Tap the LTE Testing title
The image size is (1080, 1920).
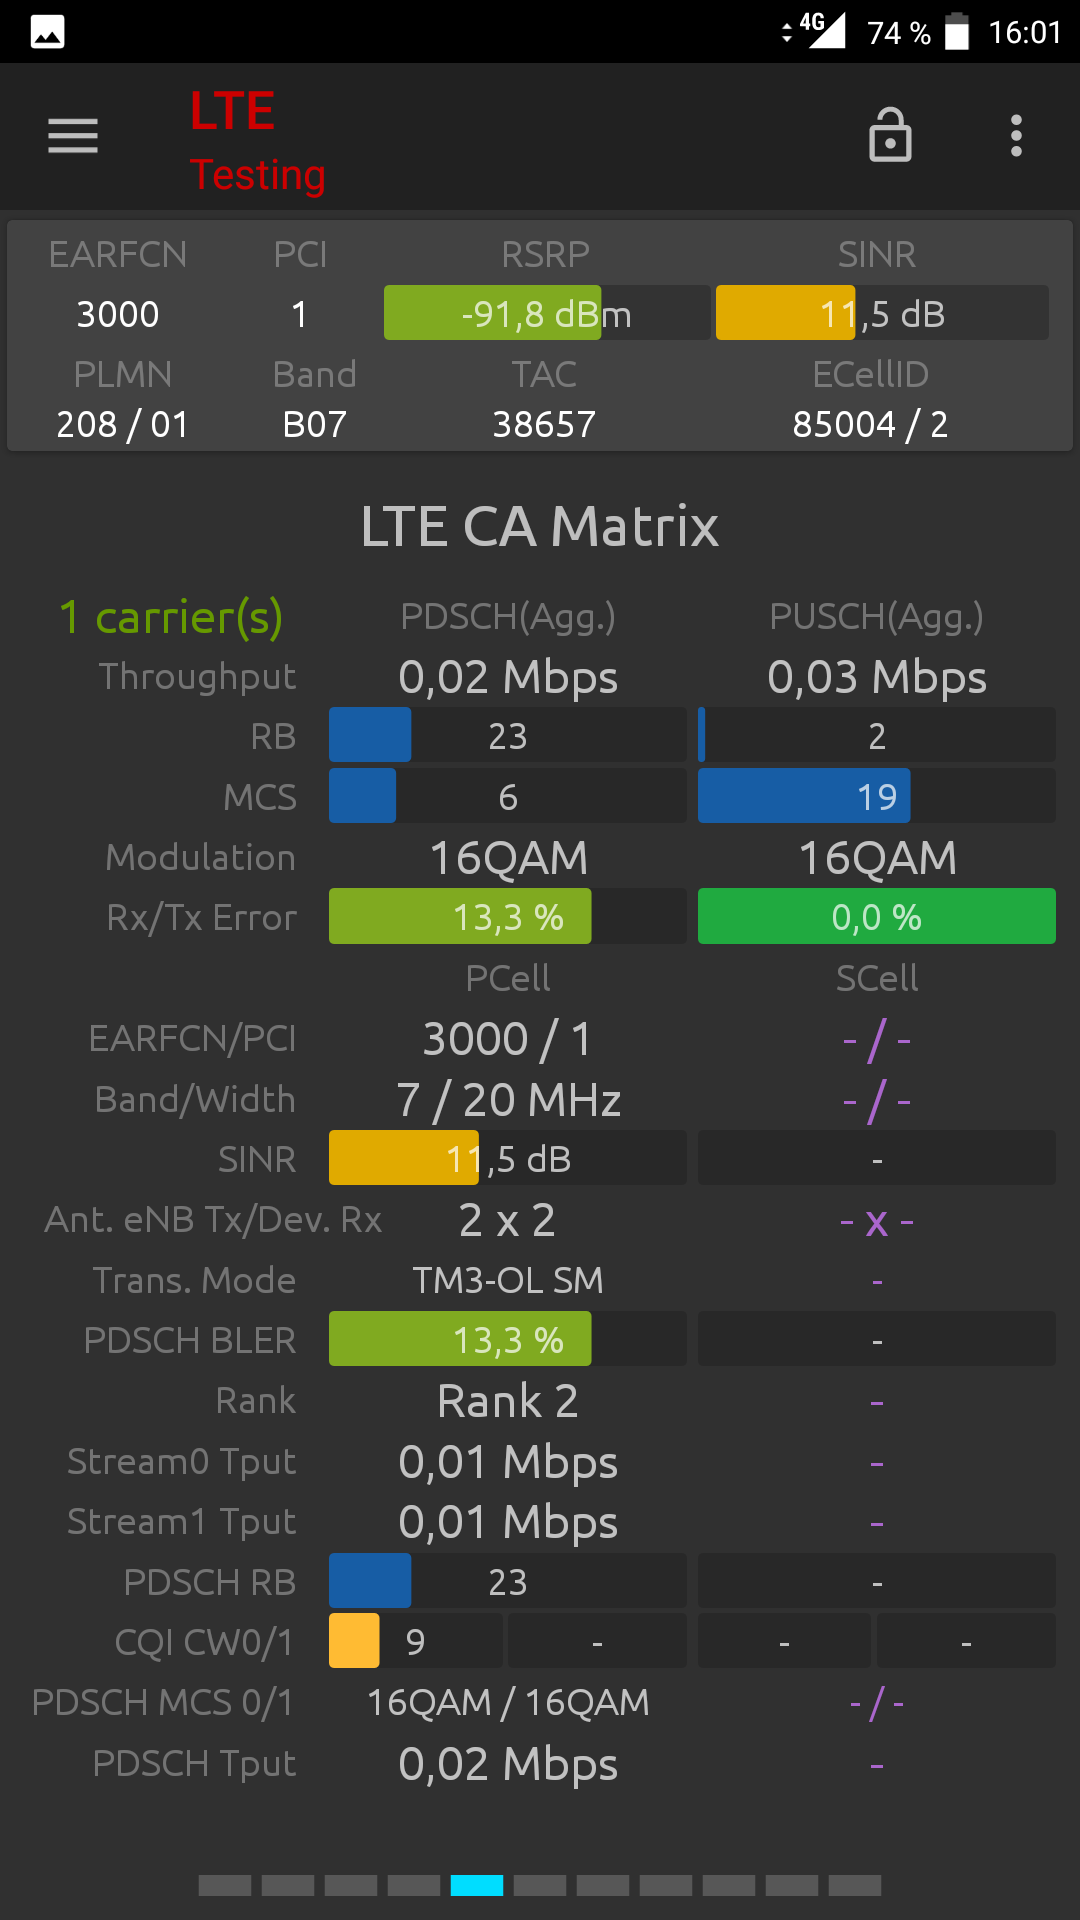tap(257, 140)
